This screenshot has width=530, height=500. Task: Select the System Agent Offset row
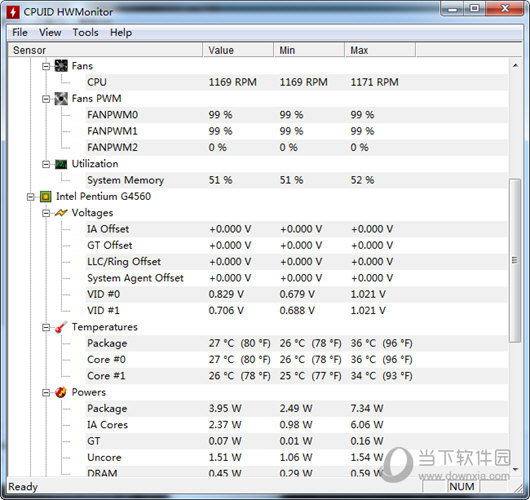point(297,278)
